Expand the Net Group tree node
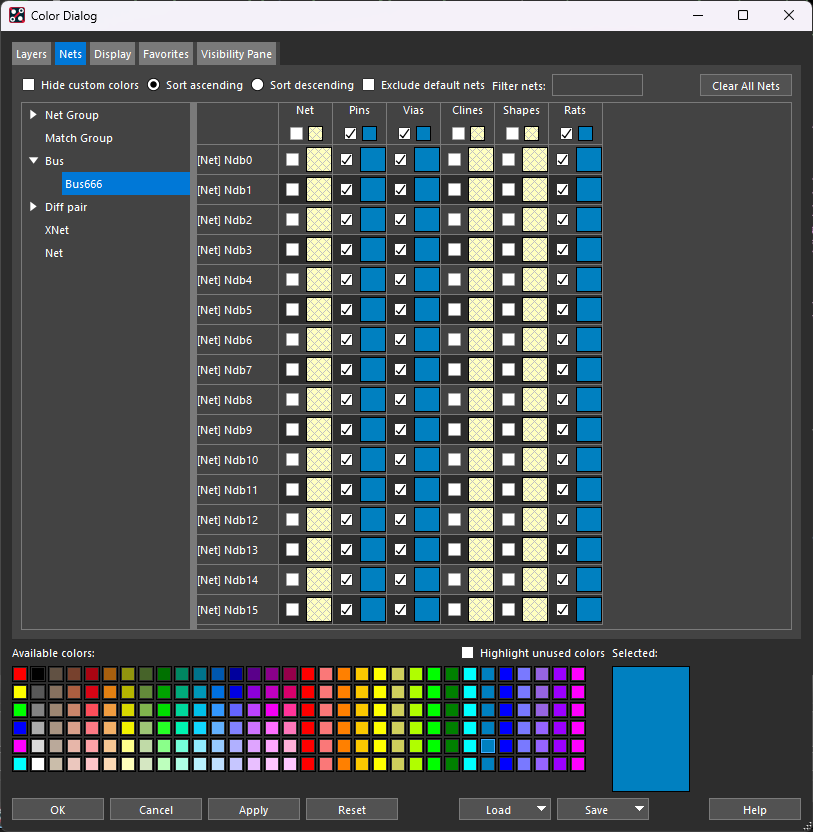The height and width of the screenshot is (832, 813). pos(33,115)
